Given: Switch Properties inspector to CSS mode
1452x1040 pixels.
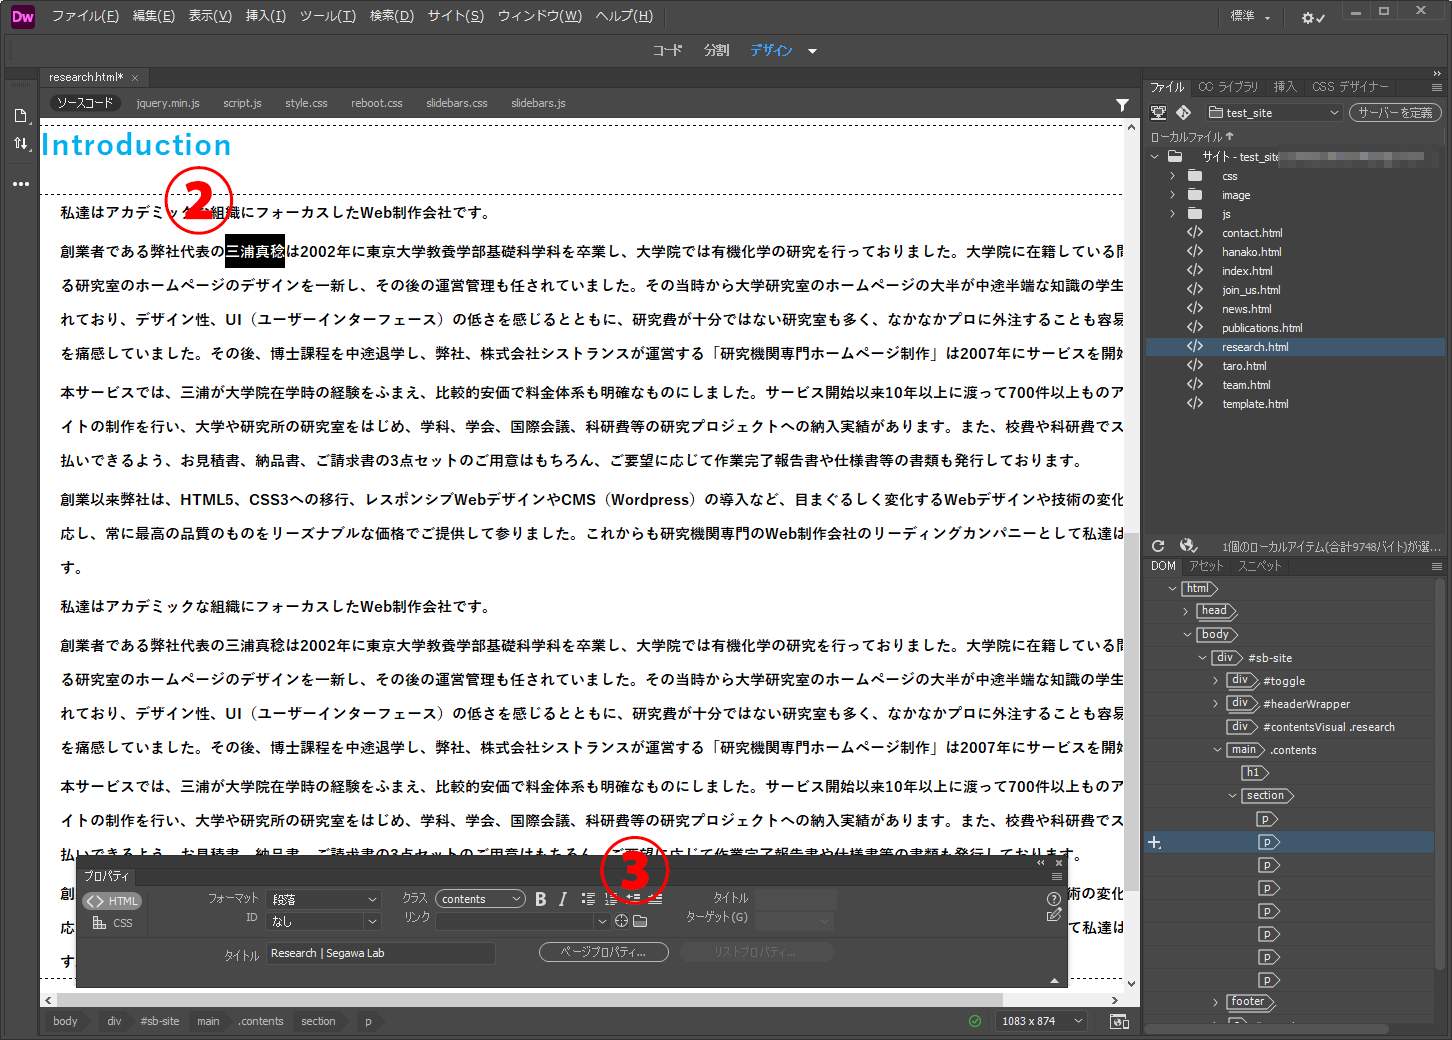Looking at the screenshot, I should (x=112, y=923).
